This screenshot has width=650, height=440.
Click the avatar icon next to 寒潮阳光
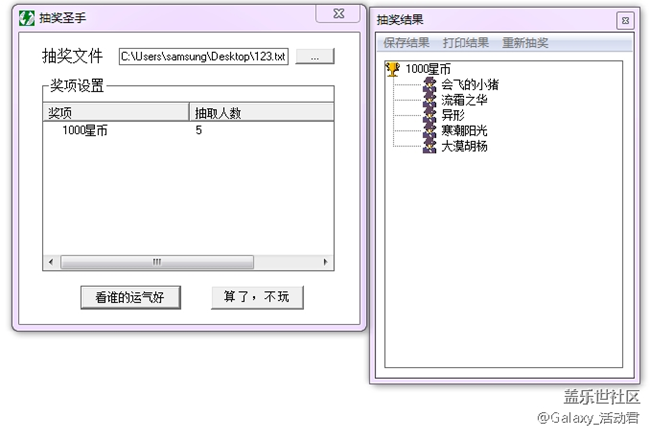point(430,130)
